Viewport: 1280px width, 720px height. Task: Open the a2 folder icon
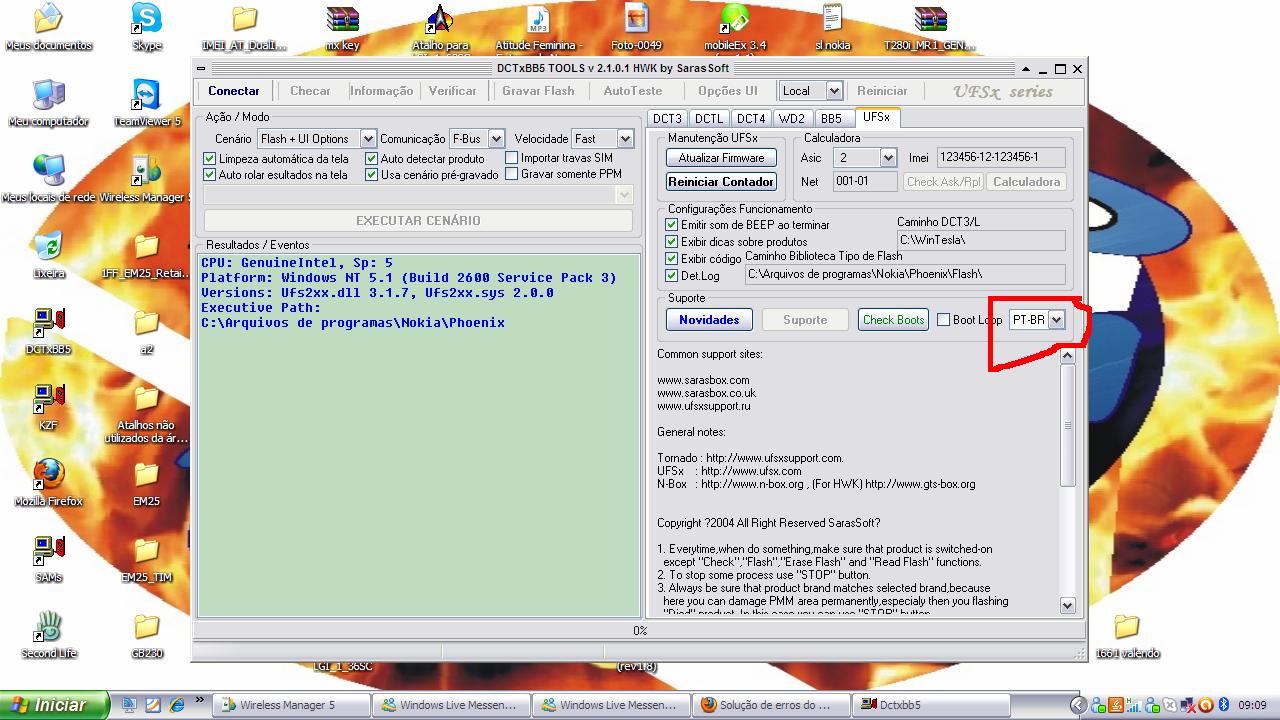point(147,330)
